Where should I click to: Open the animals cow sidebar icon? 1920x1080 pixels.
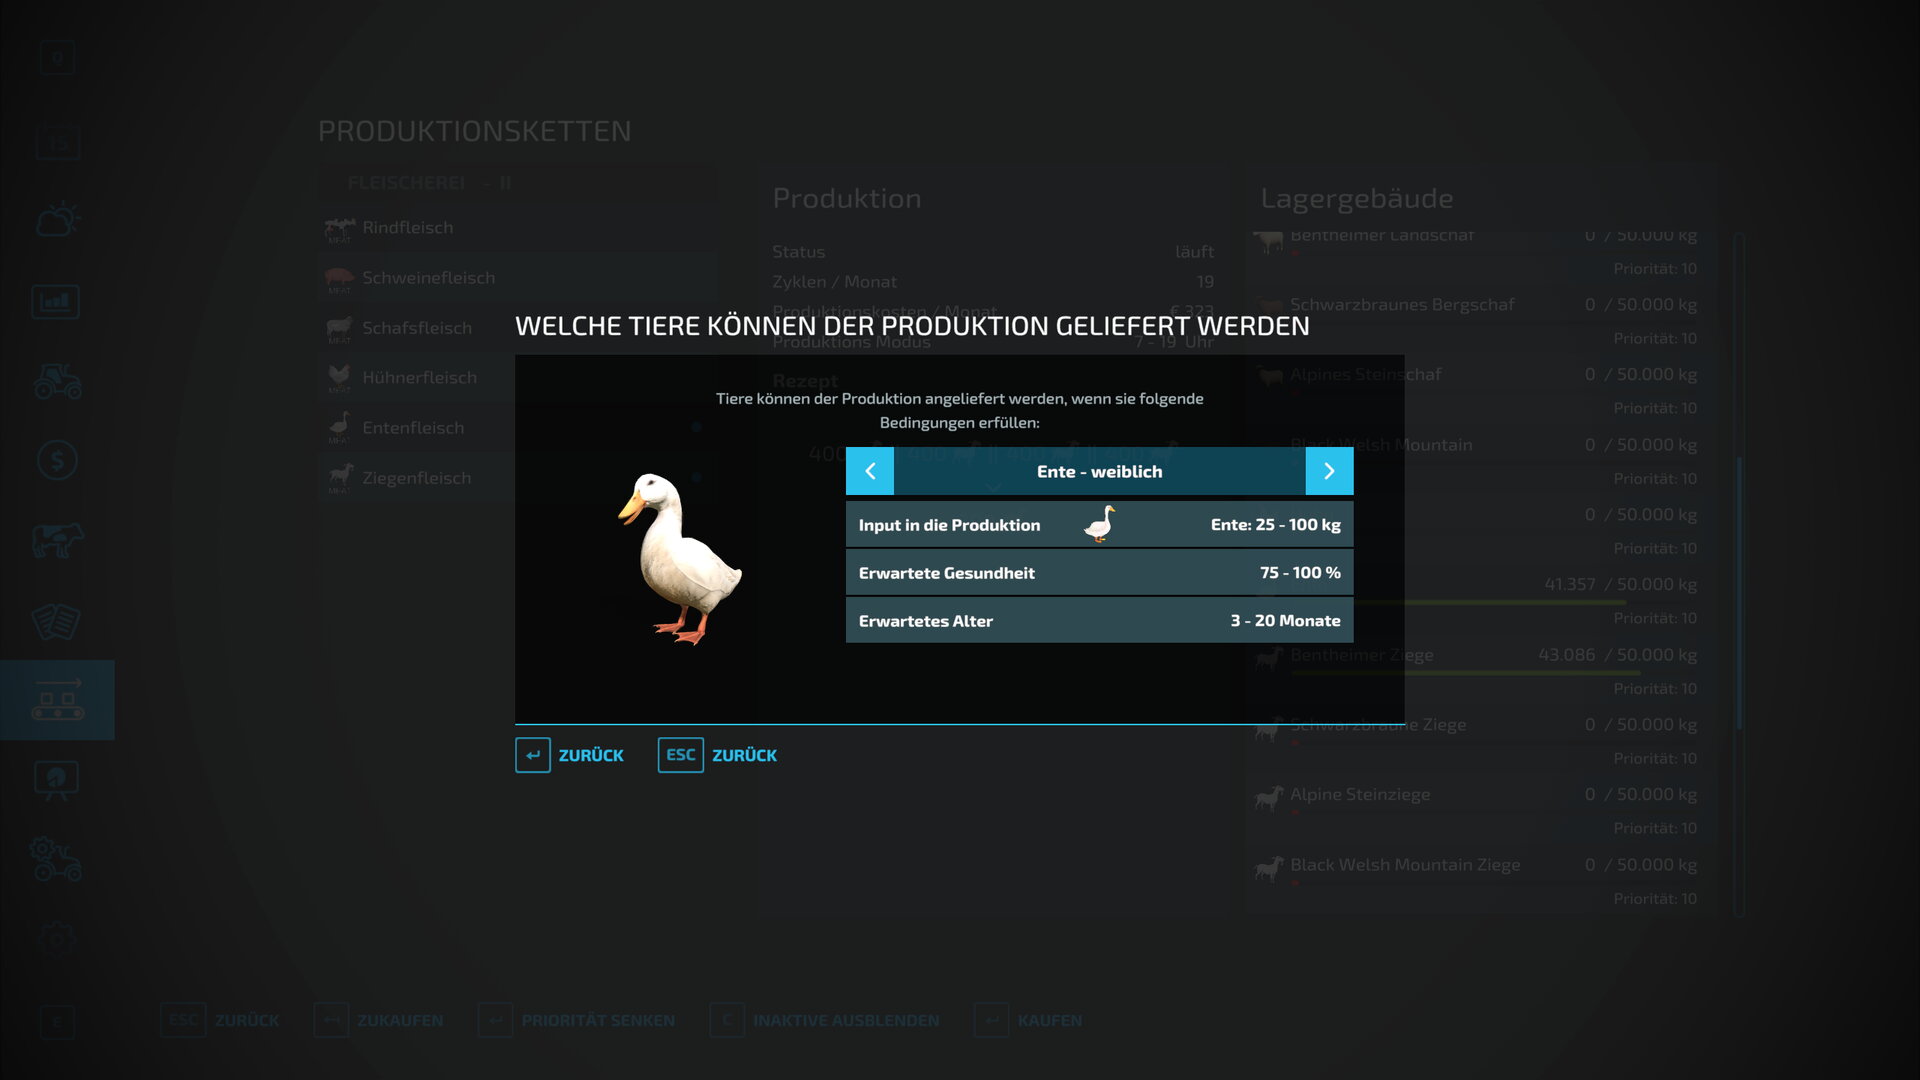[x=57, y=540]
